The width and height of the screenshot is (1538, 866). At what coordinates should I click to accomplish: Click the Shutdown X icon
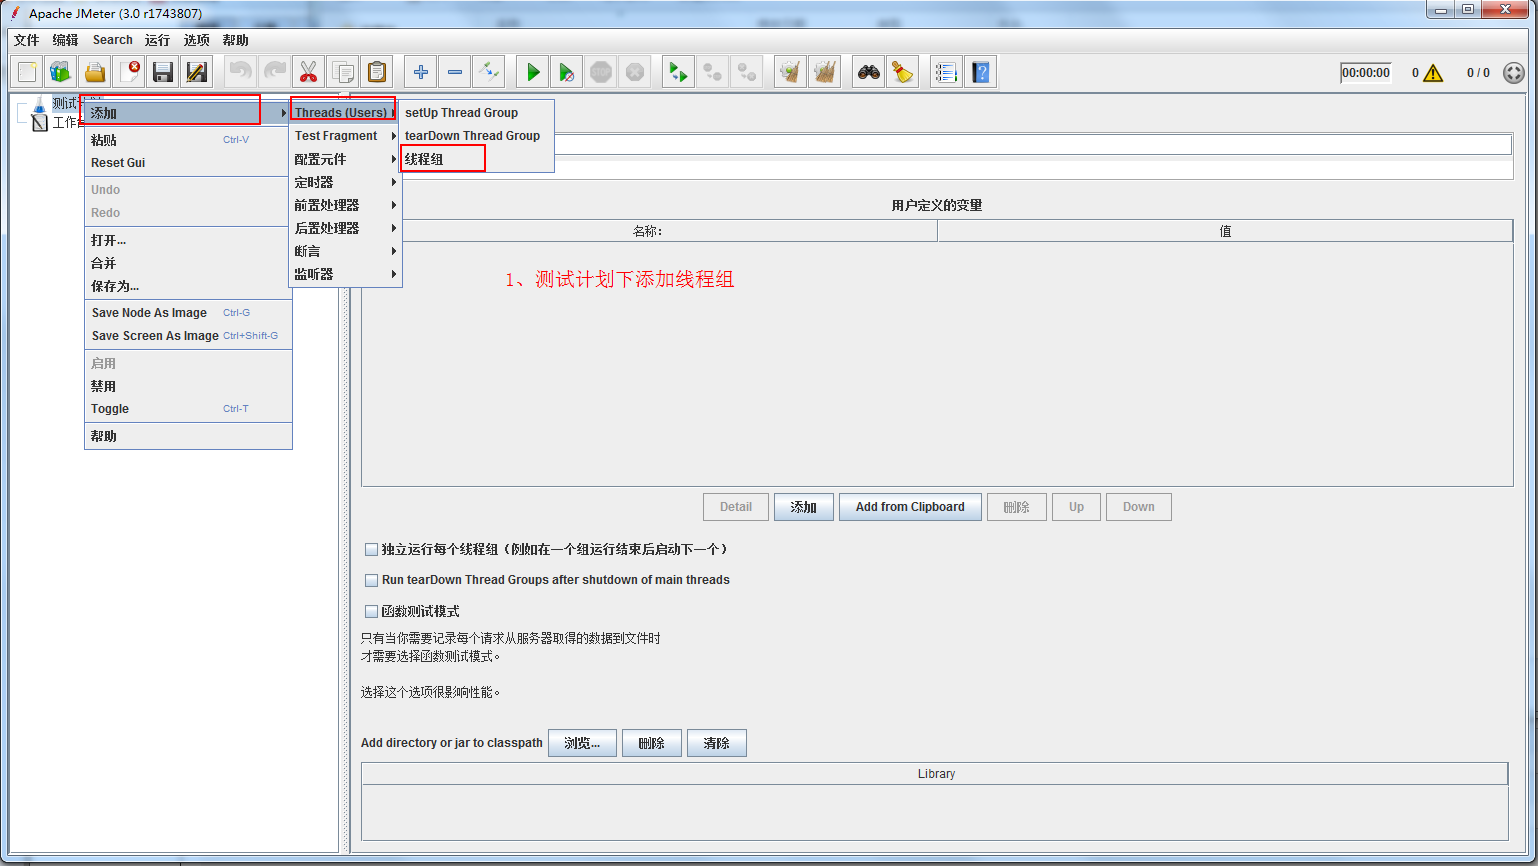pyautogui.click(x=635, y=72)
